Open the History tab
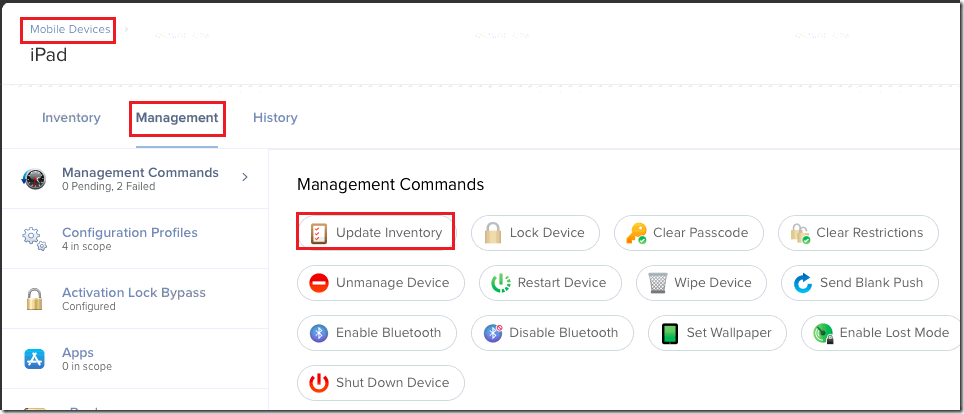Viewport: 964px width, 414px height. [x=275, y=117]
